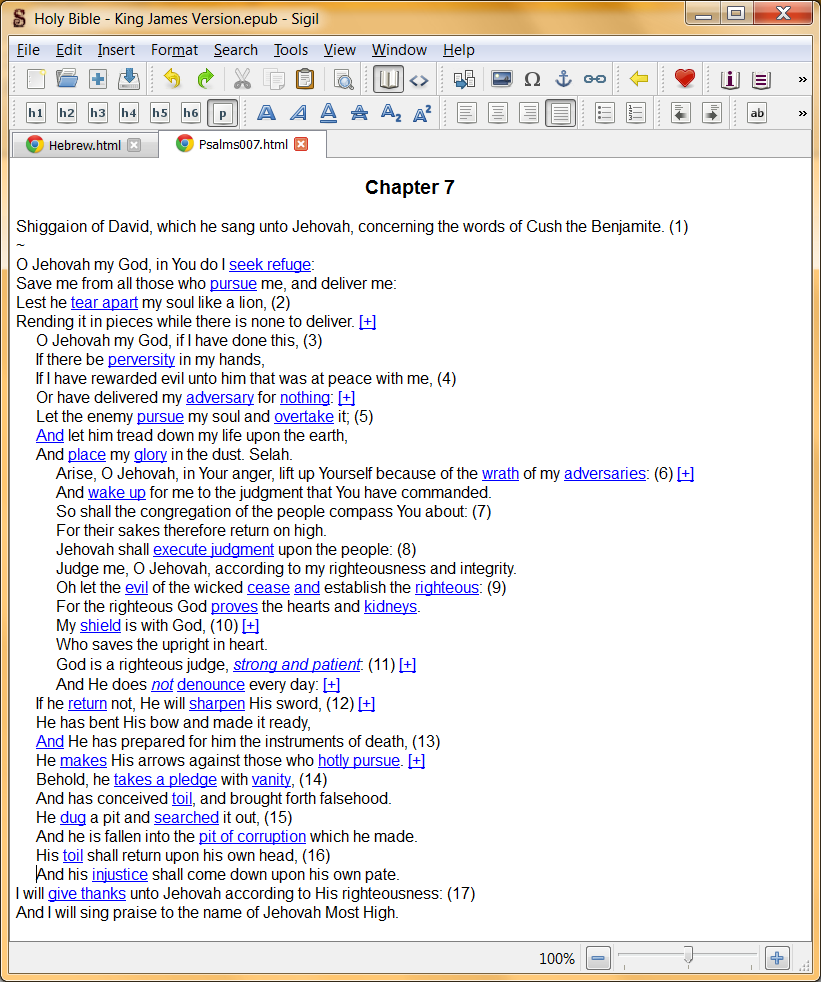
Task: Align text left
Action: pyautogui.click(x=467, y=113)
